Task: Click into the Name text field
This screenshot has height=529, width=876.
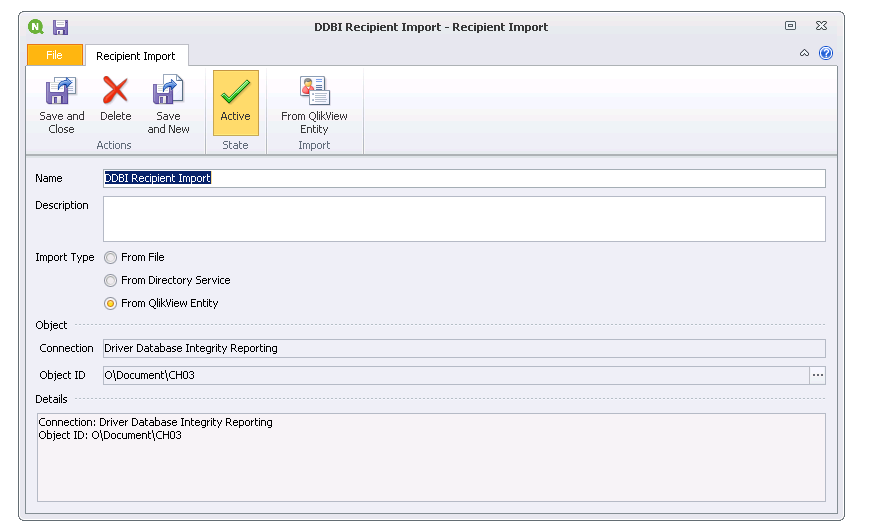Action: click(464, 178)
